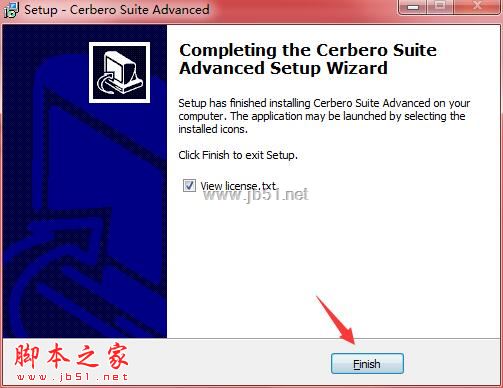Click the 'Setup has finished installing' paragraph
Viewport: 503px width, 388px height.
[324, 116]
